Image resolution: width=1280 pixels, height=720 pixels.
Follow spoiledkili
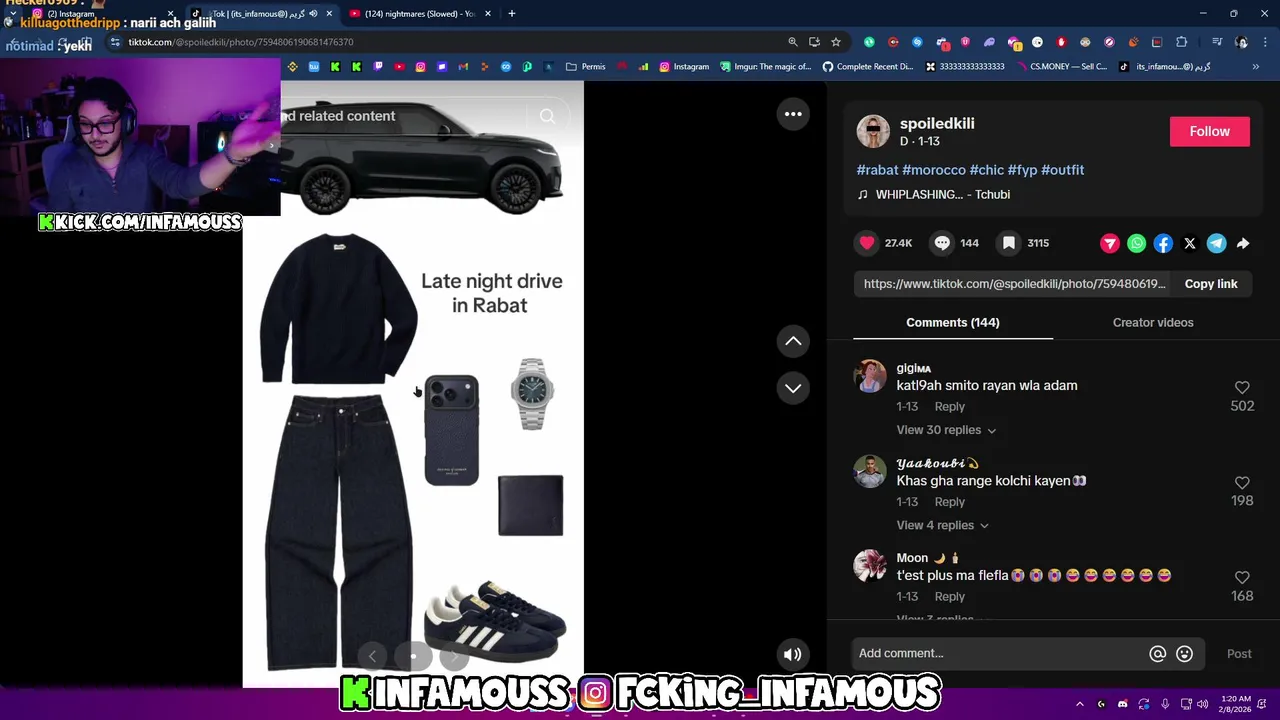click(1209, 131)
